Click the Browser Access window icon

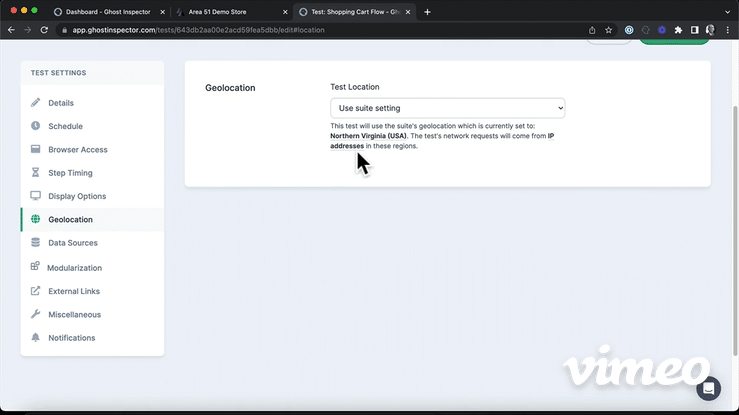(x=35, y=149)
